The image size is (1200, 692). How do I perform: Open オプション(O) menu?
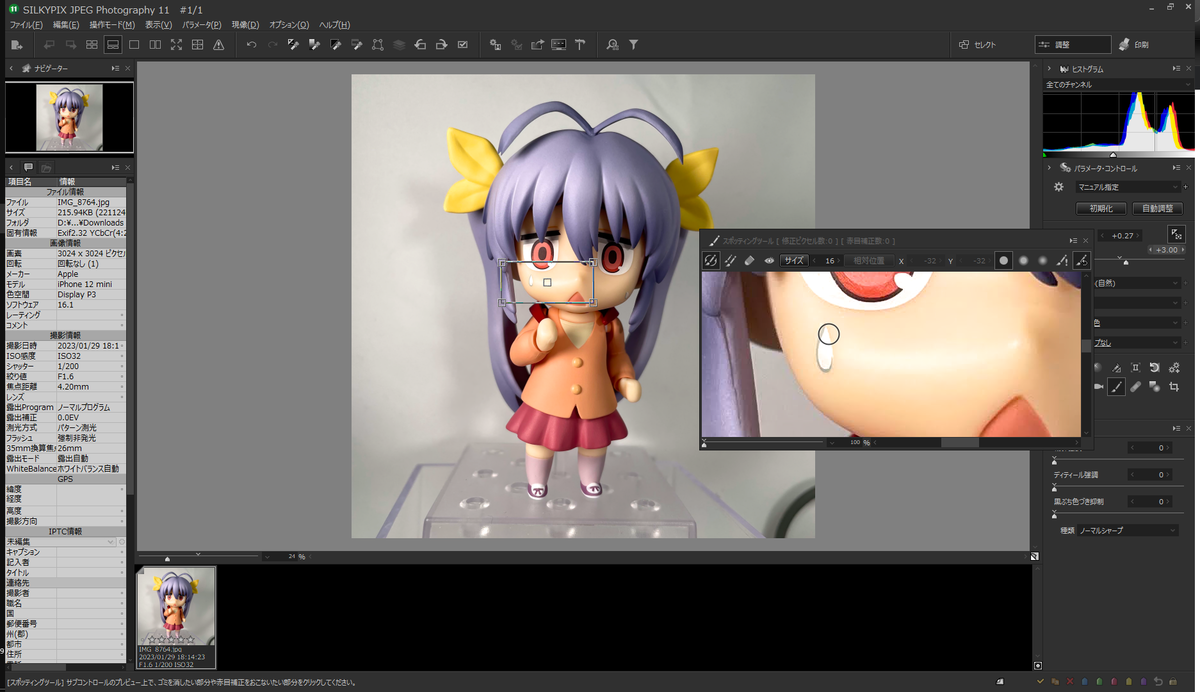click(289, 24)
